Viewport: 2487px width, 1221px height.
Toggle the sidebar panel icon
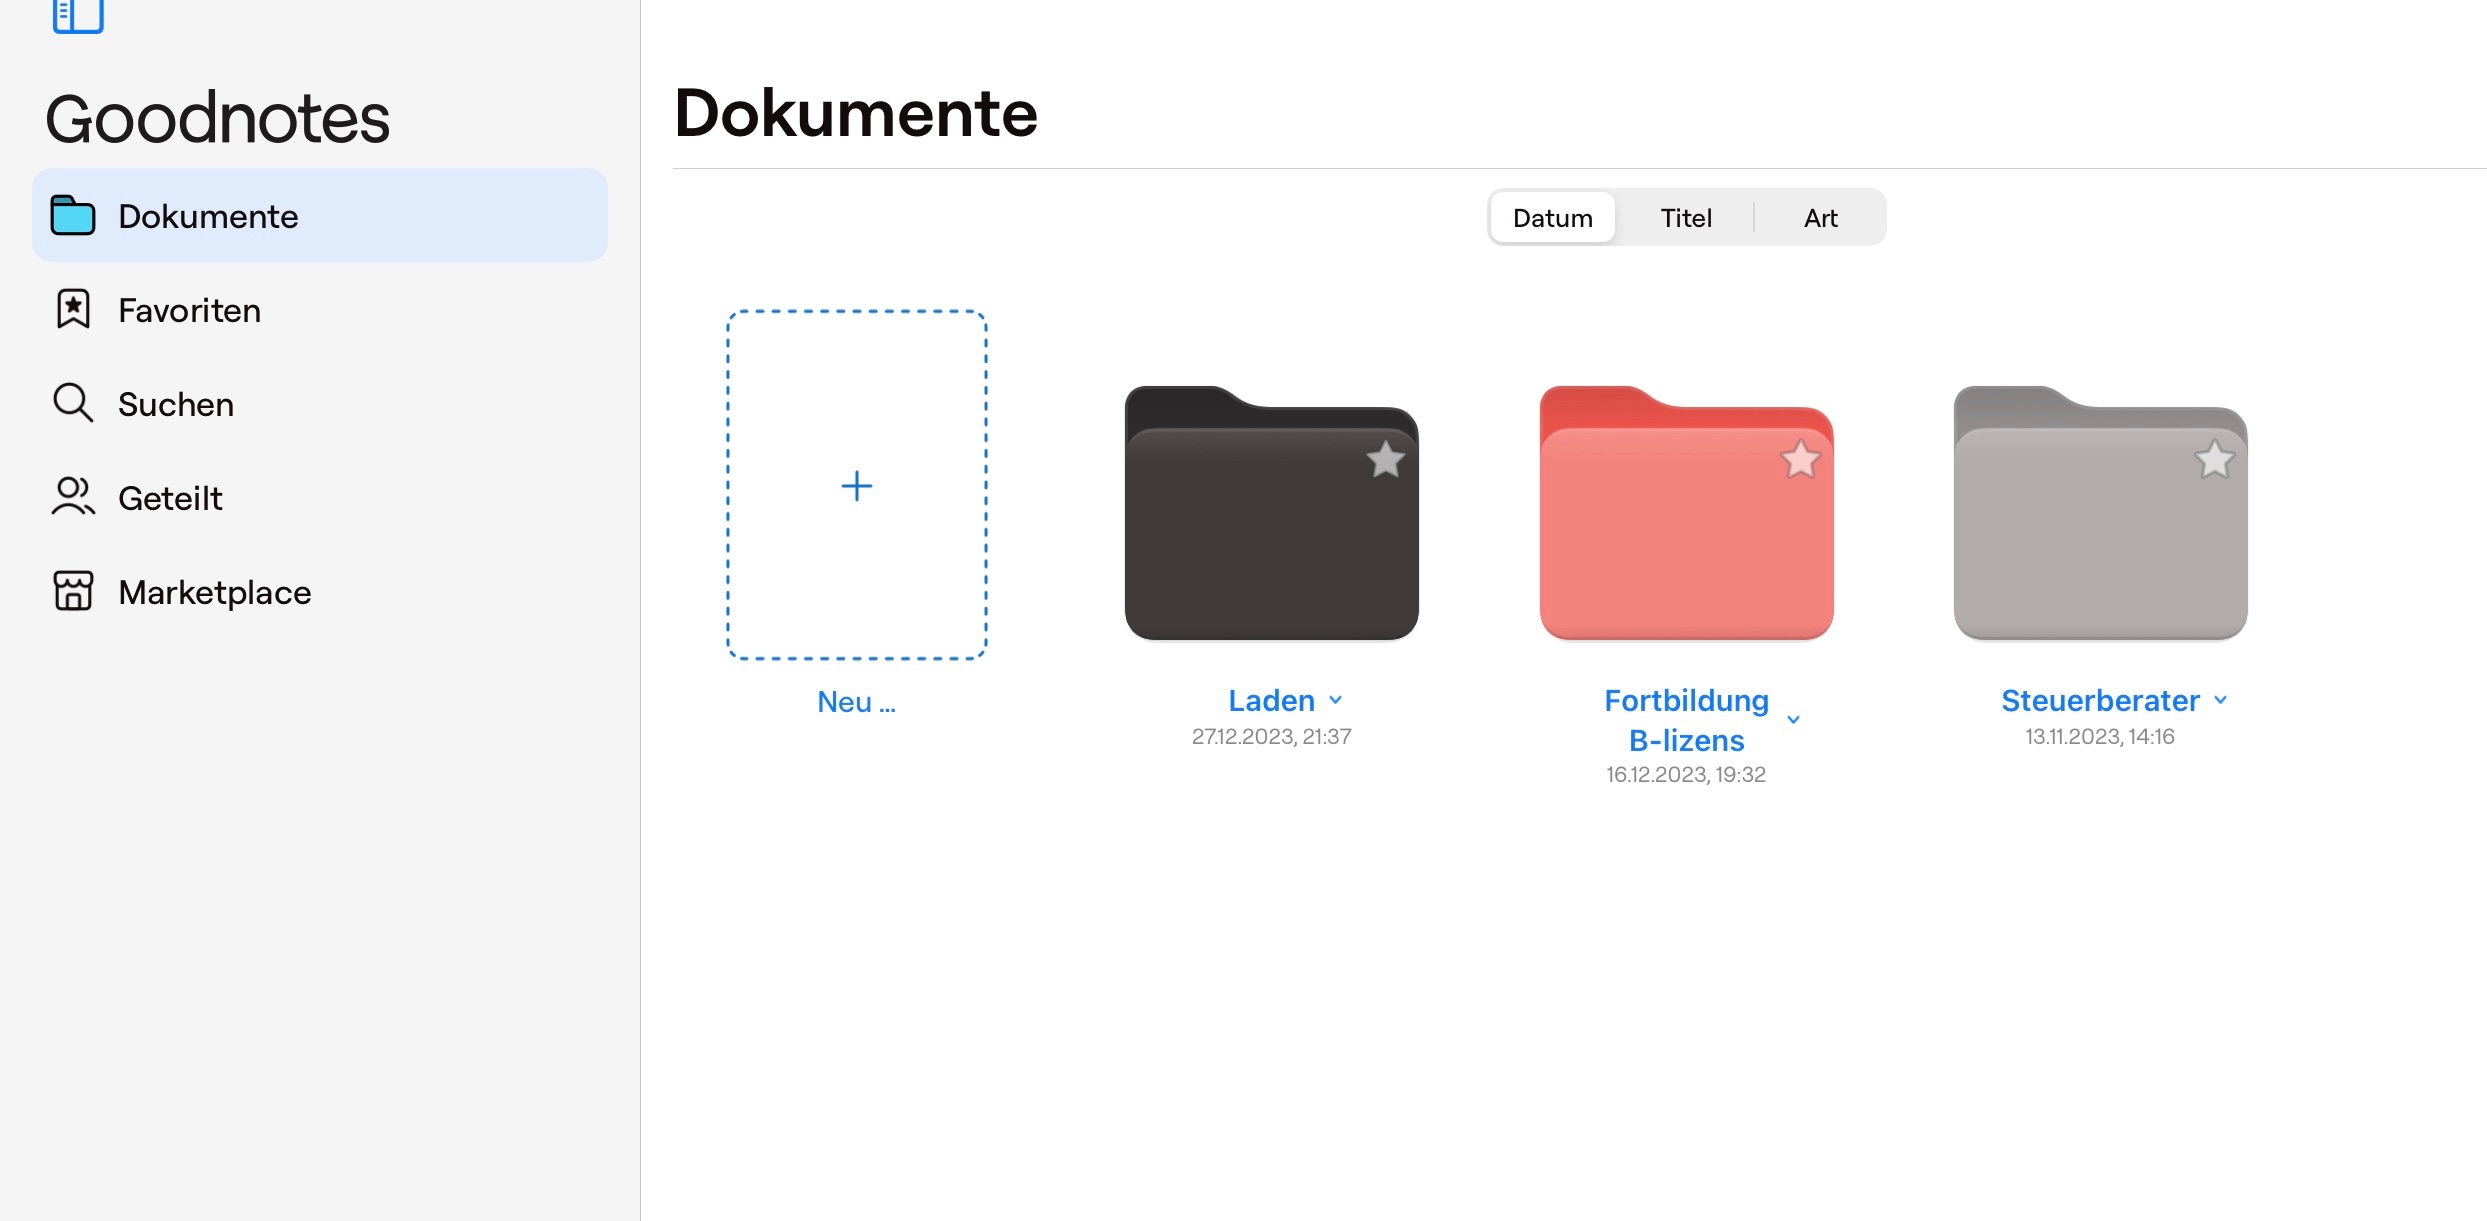point(78,15)
